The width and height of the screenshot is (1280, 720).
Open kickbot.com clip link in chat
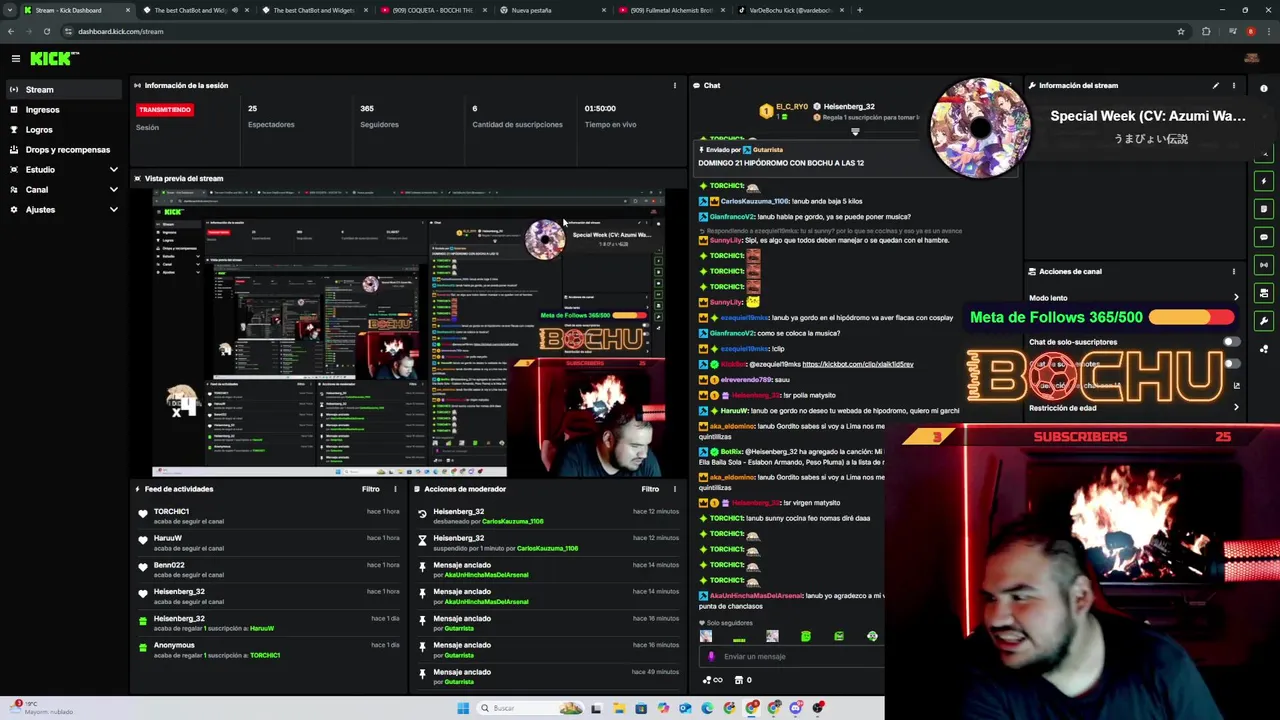point(857,364)
